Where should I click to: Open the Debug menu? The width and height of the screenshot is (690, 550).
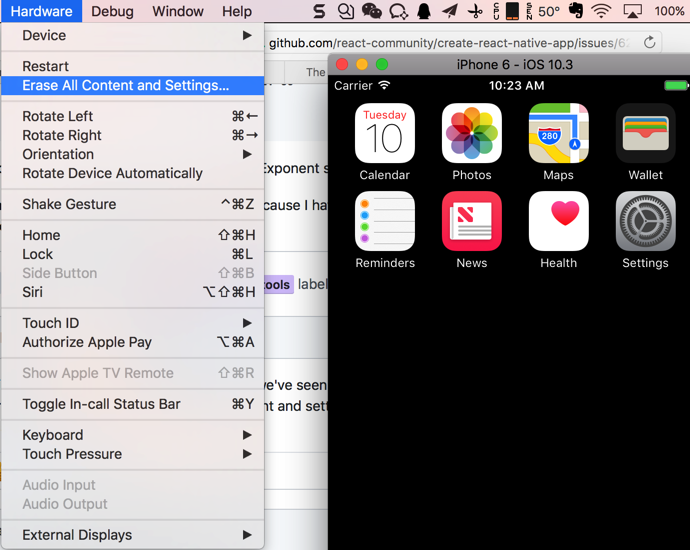(112, 11)
